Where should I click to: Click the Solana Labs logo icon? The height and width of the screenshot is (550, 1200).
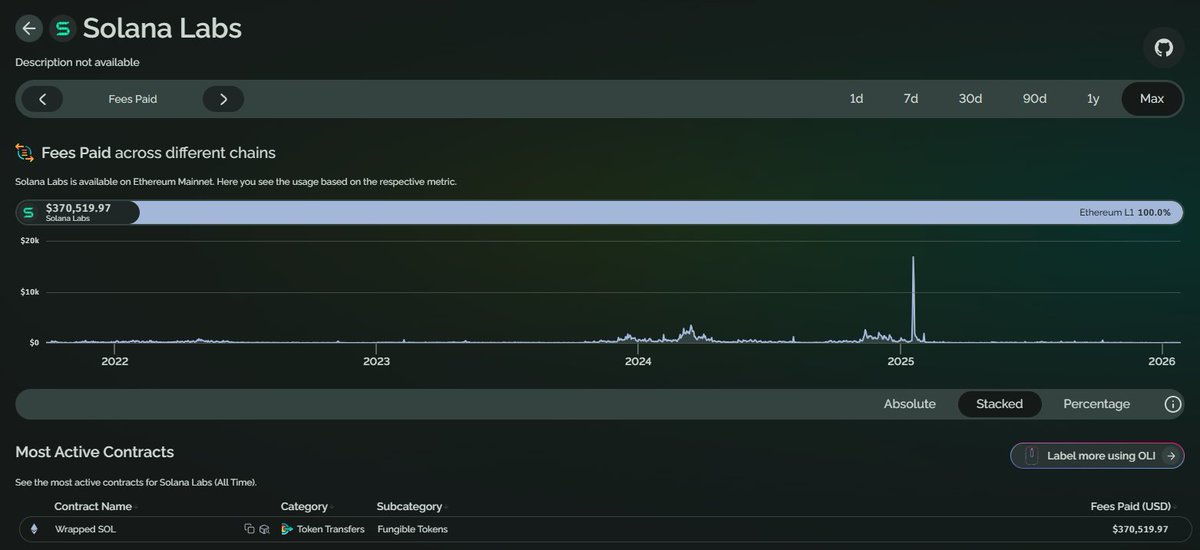click(63, 28)
